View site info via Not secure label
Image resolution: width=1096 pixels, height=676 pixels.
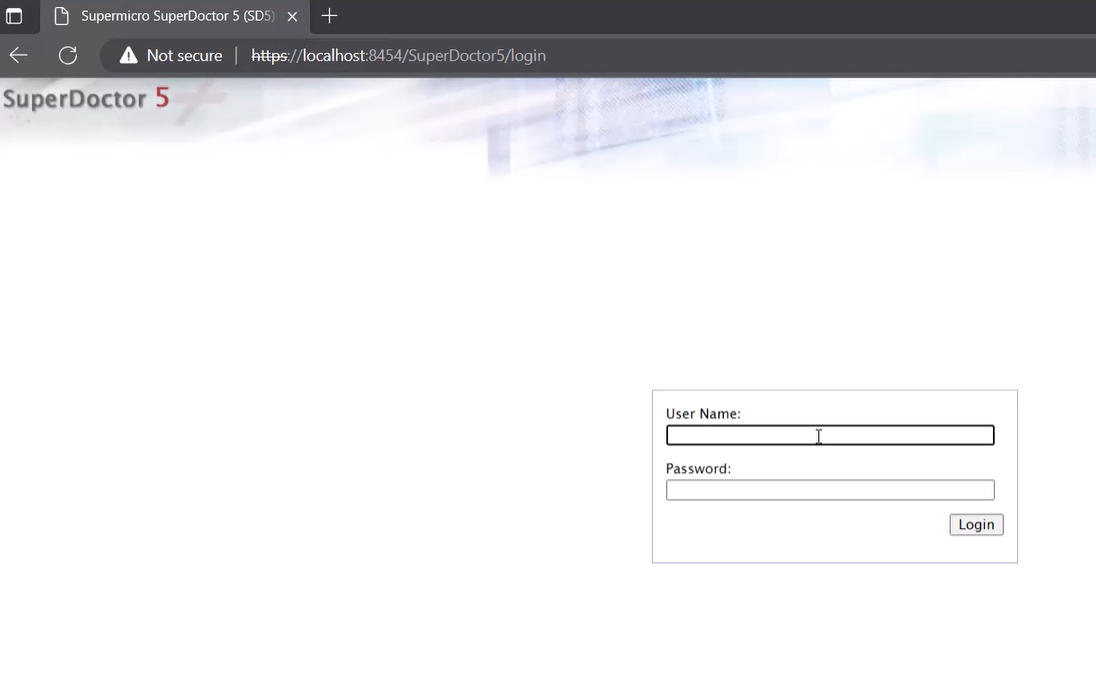[184, 55]
